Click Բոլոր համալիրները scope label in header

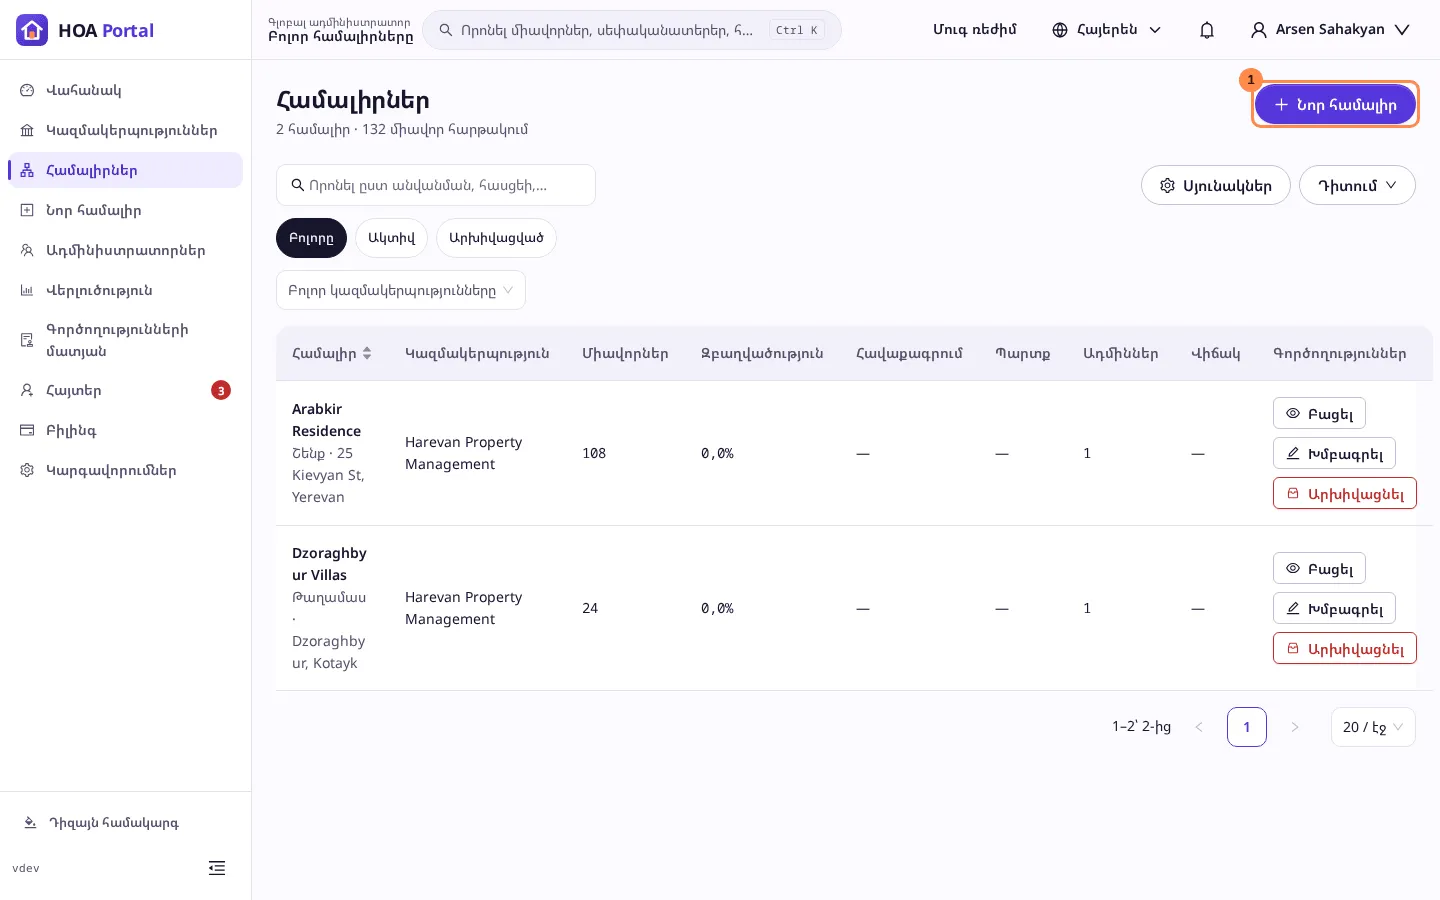pos(340,37)
